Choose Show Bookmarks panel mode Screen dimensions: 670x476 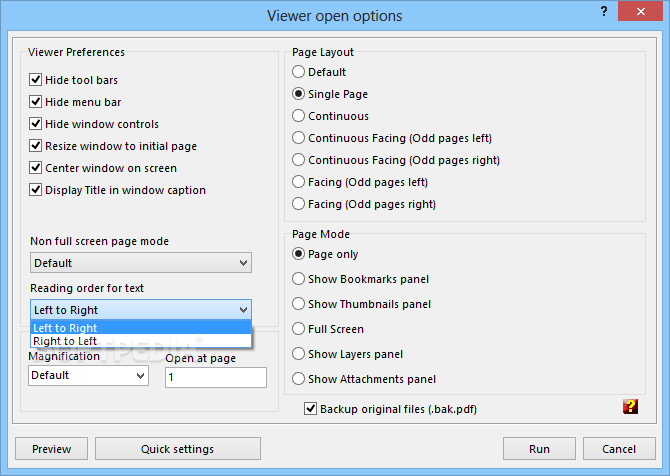tap(298, 279)
